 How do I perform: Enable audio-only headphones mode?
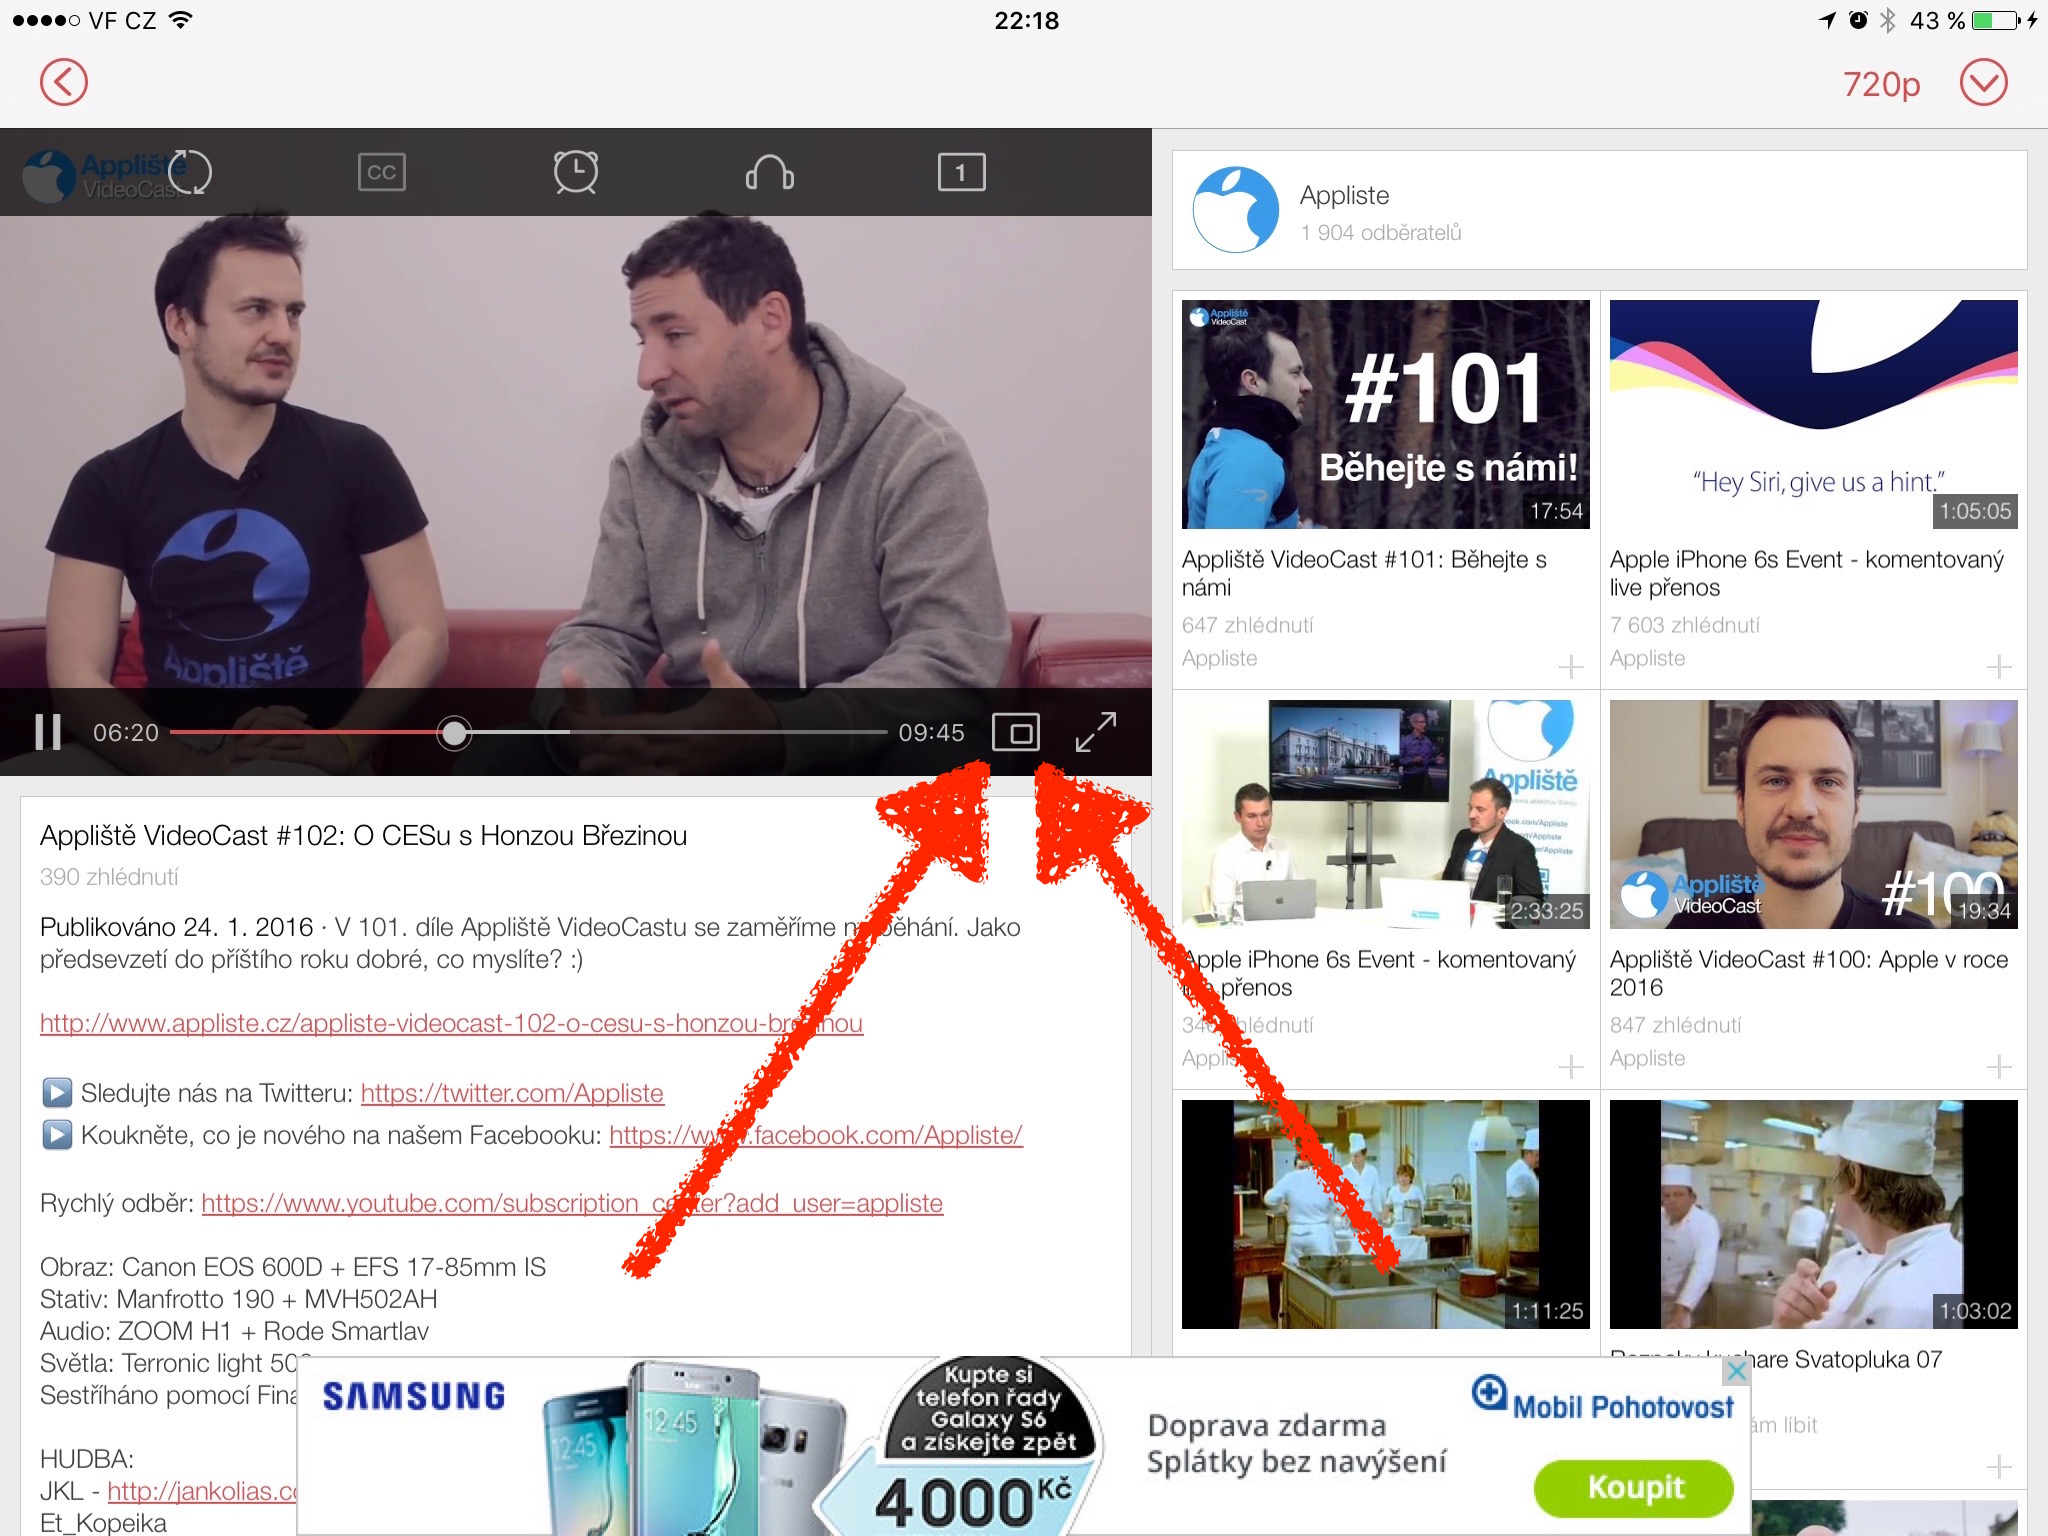(x=769, y=173)
